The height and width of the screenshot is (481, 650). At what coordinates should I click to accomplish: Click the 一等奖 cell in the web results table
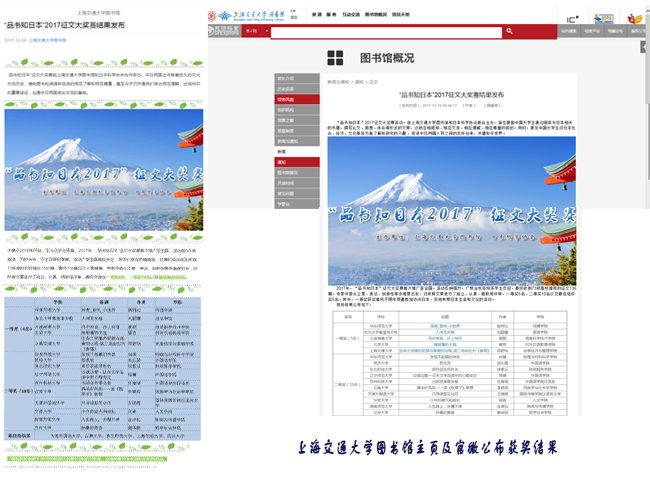pos(348,338)
